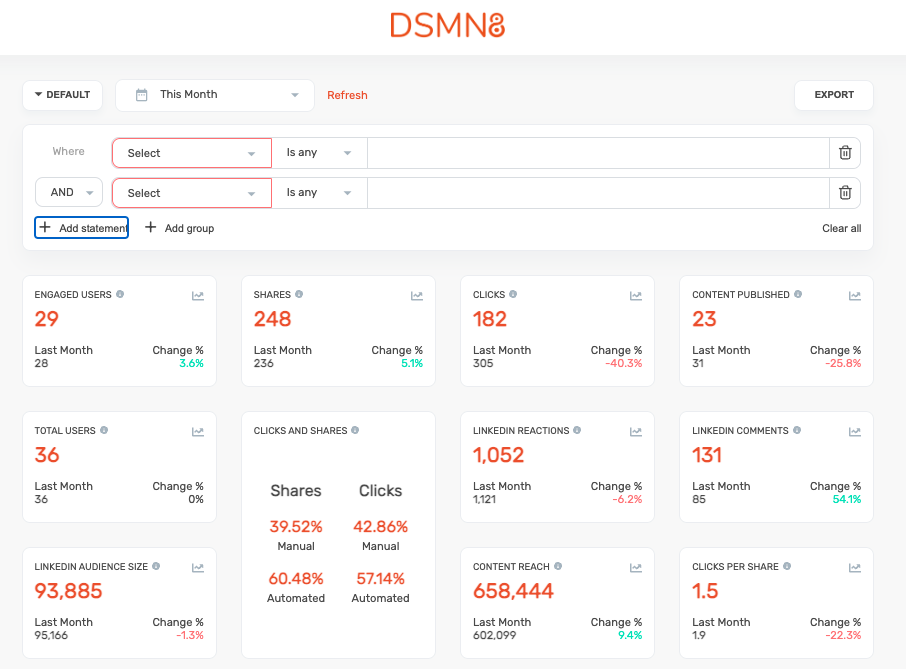The image size is (906, 669).
Task: Click the Content Reach info icon
Action: pyautogui.click(x=557, y=567)
